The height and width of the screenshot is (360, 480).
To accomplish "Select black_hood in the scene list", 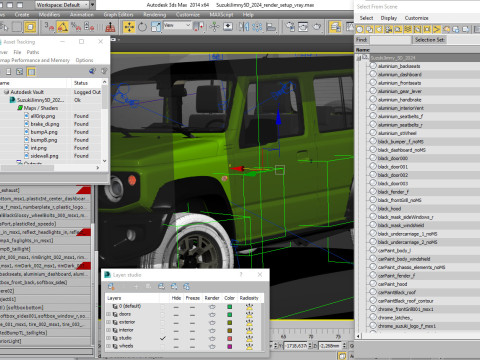I will click(389, 209).
